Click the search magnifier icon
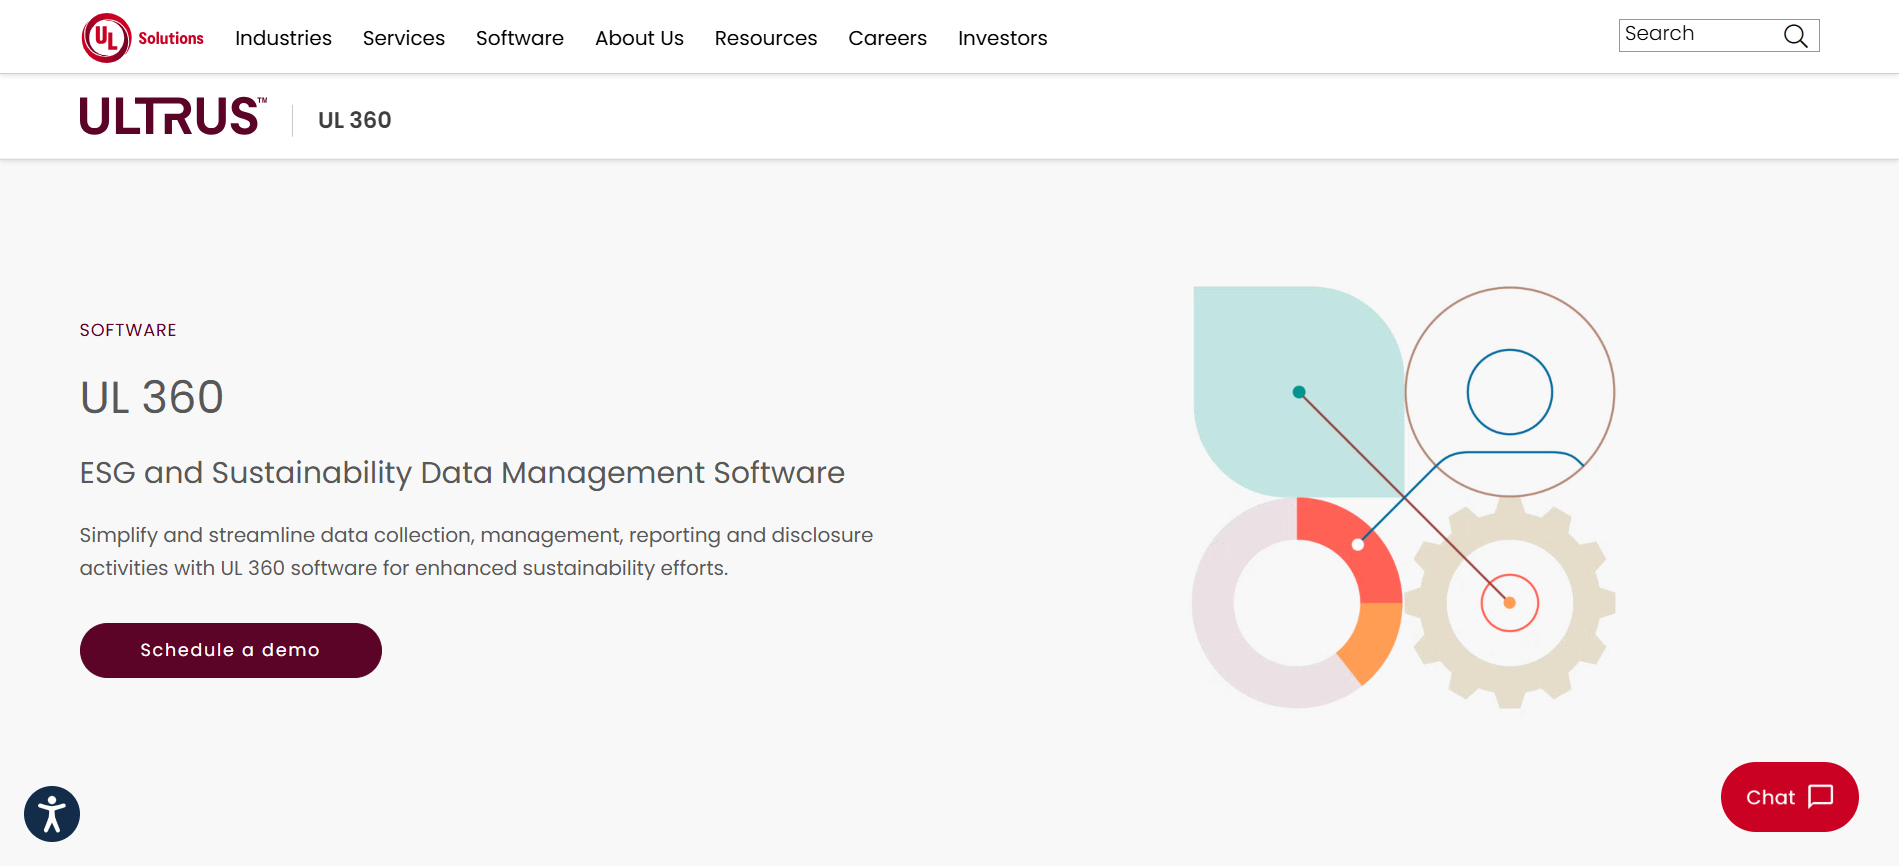The height and width of the screenshot is (866, 1899). coord(1796,36)
